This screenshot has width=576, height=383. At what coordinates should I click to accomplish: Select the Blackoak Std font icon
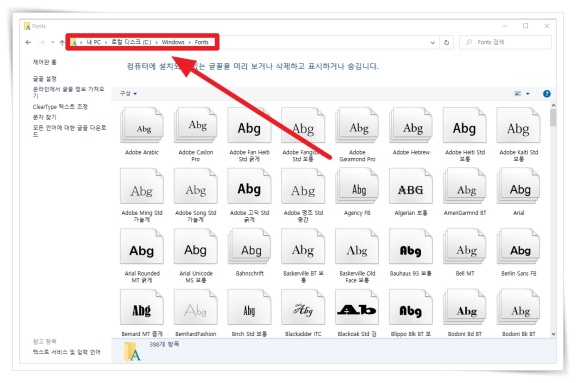[x=357, y=307]
